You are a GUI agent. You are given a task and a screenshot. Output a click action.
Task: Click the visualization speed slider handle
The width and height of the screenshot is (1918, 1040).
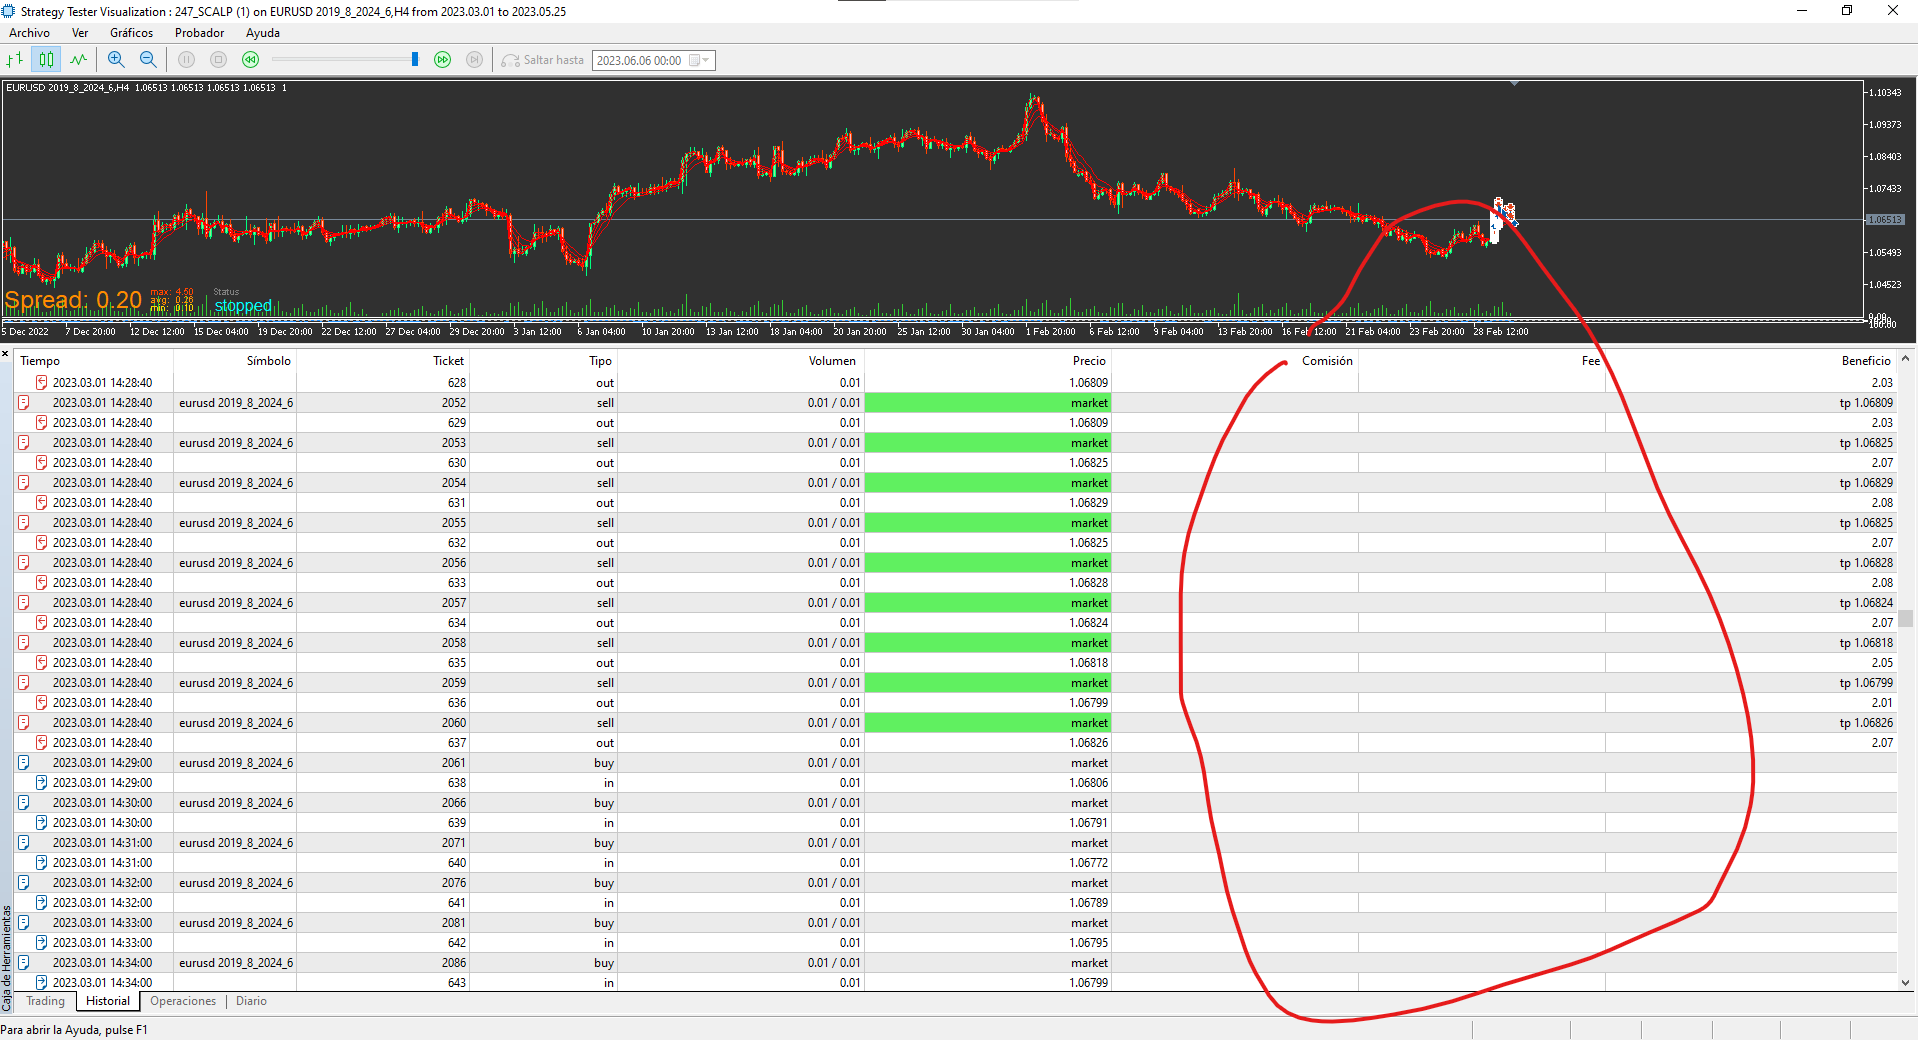pyautogui.click(x=415, y=60)
